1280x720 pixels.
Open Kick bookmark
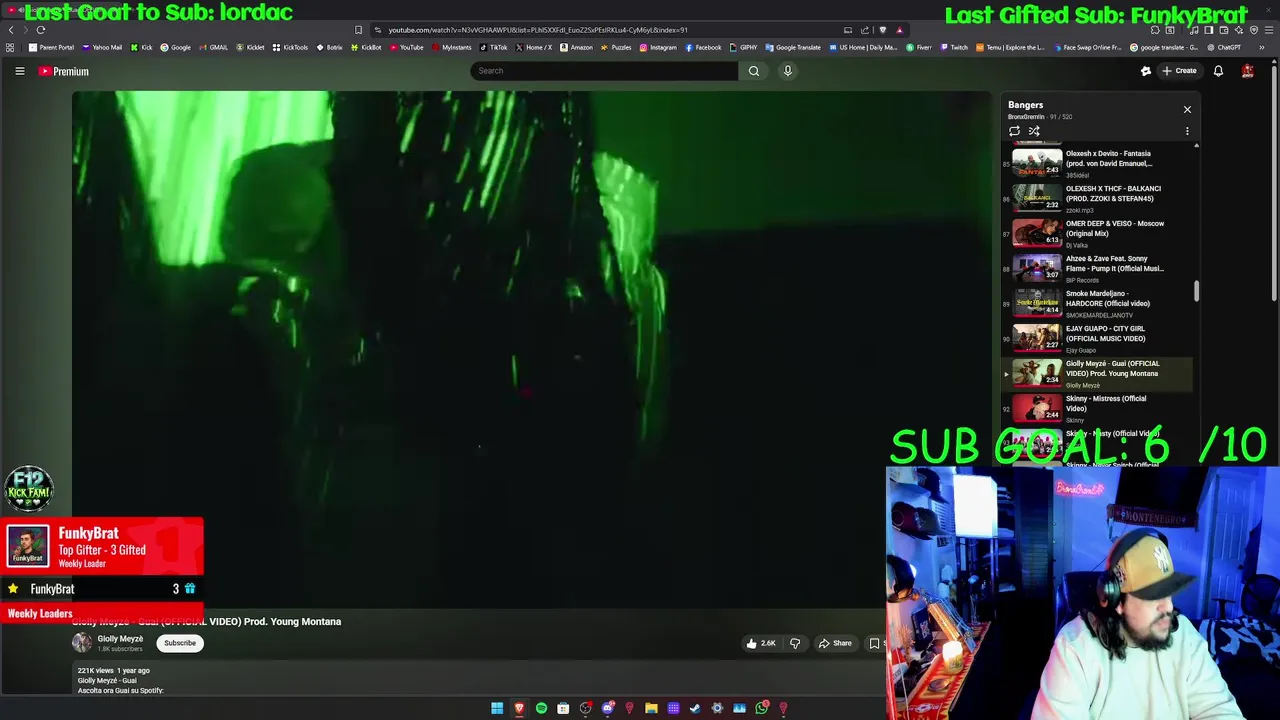141,47
